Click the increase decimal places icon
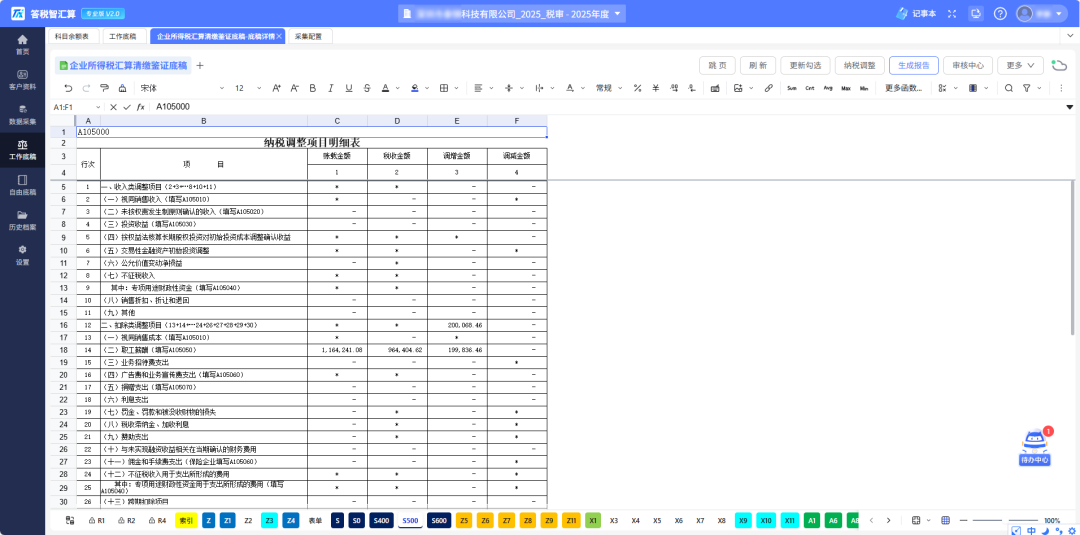1080x535 pixels. click(674, 88)
